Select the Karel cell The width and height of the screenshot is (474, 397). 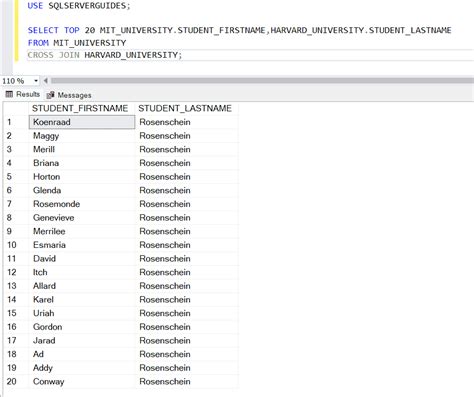[x=82, y=300]
